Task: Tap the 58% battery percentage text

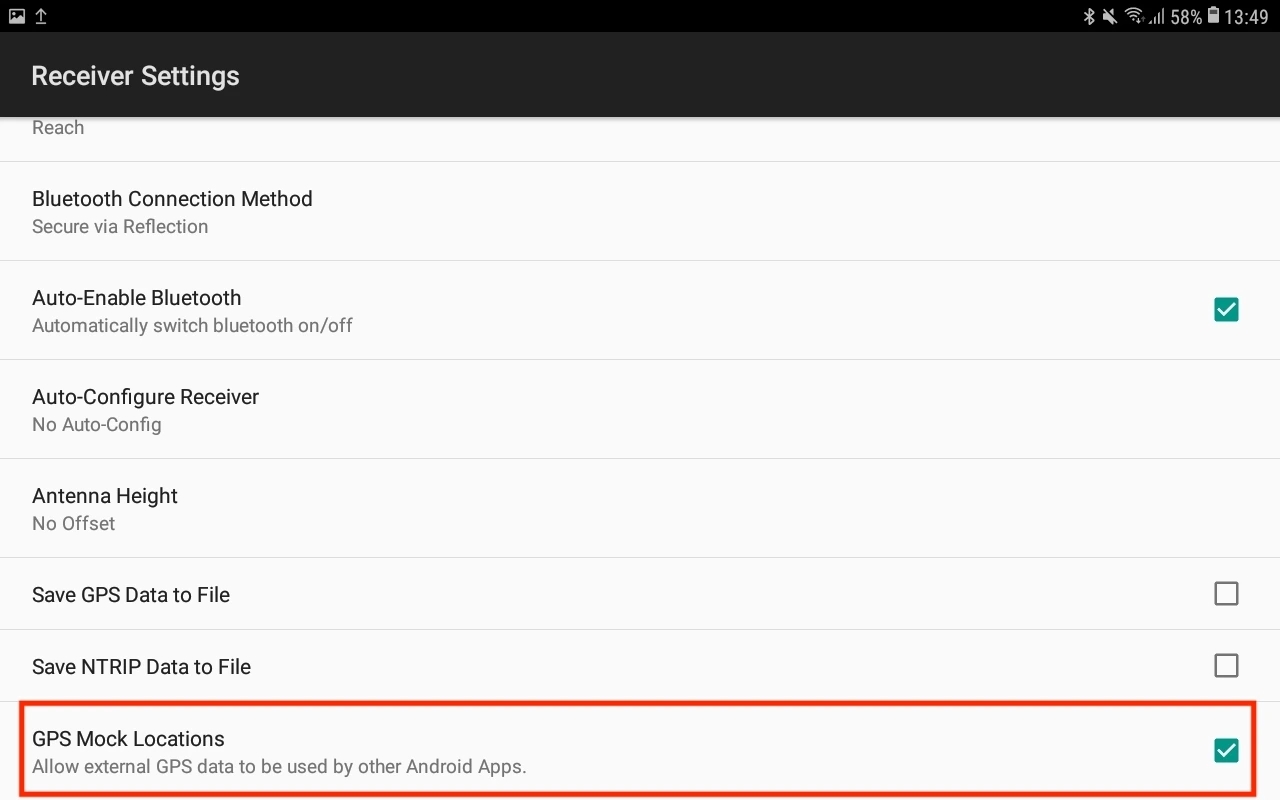Action: pyautogui.click(x=1186, y=16)
